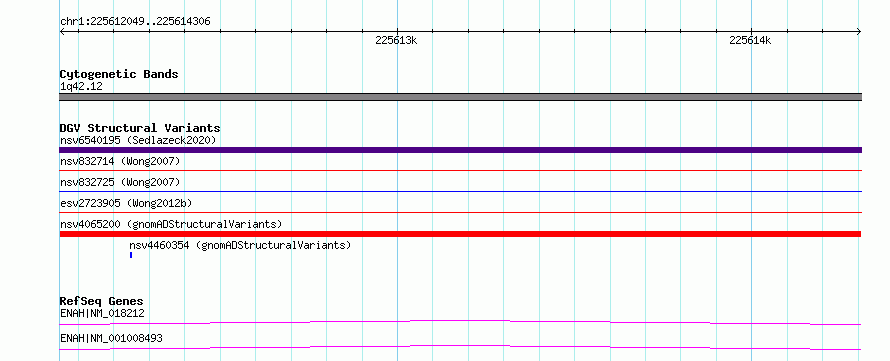890x361 pixels.
Task: Click the right arrowhead of the ruler
Action: 859,32
